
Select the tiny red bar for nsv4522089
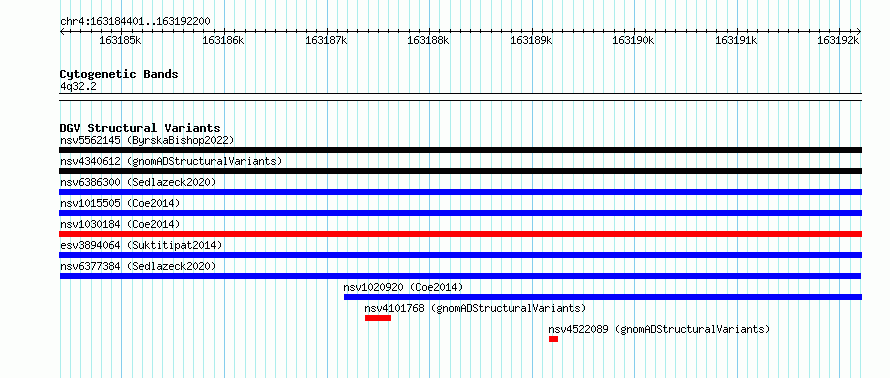tap(553, 339)
